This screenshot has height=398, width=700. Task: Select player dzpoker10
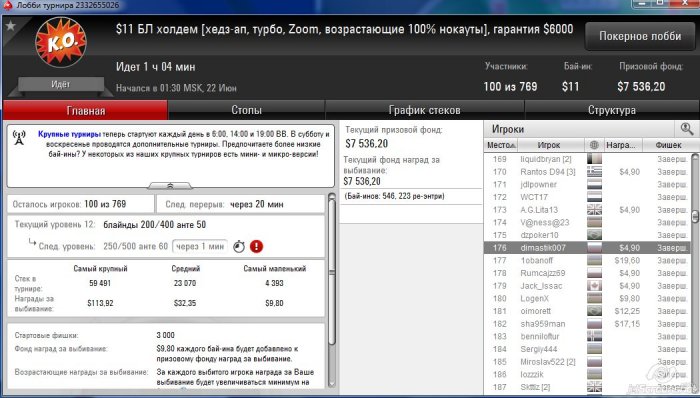(539, 235)
